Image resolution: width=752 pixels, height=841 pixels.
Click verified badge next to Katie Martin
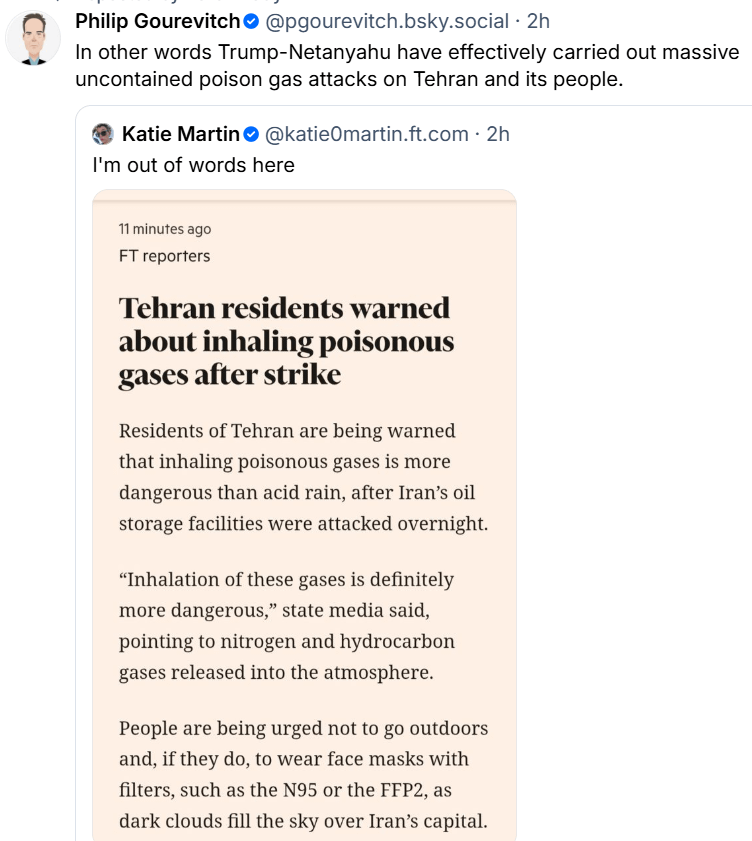(252, 134)
